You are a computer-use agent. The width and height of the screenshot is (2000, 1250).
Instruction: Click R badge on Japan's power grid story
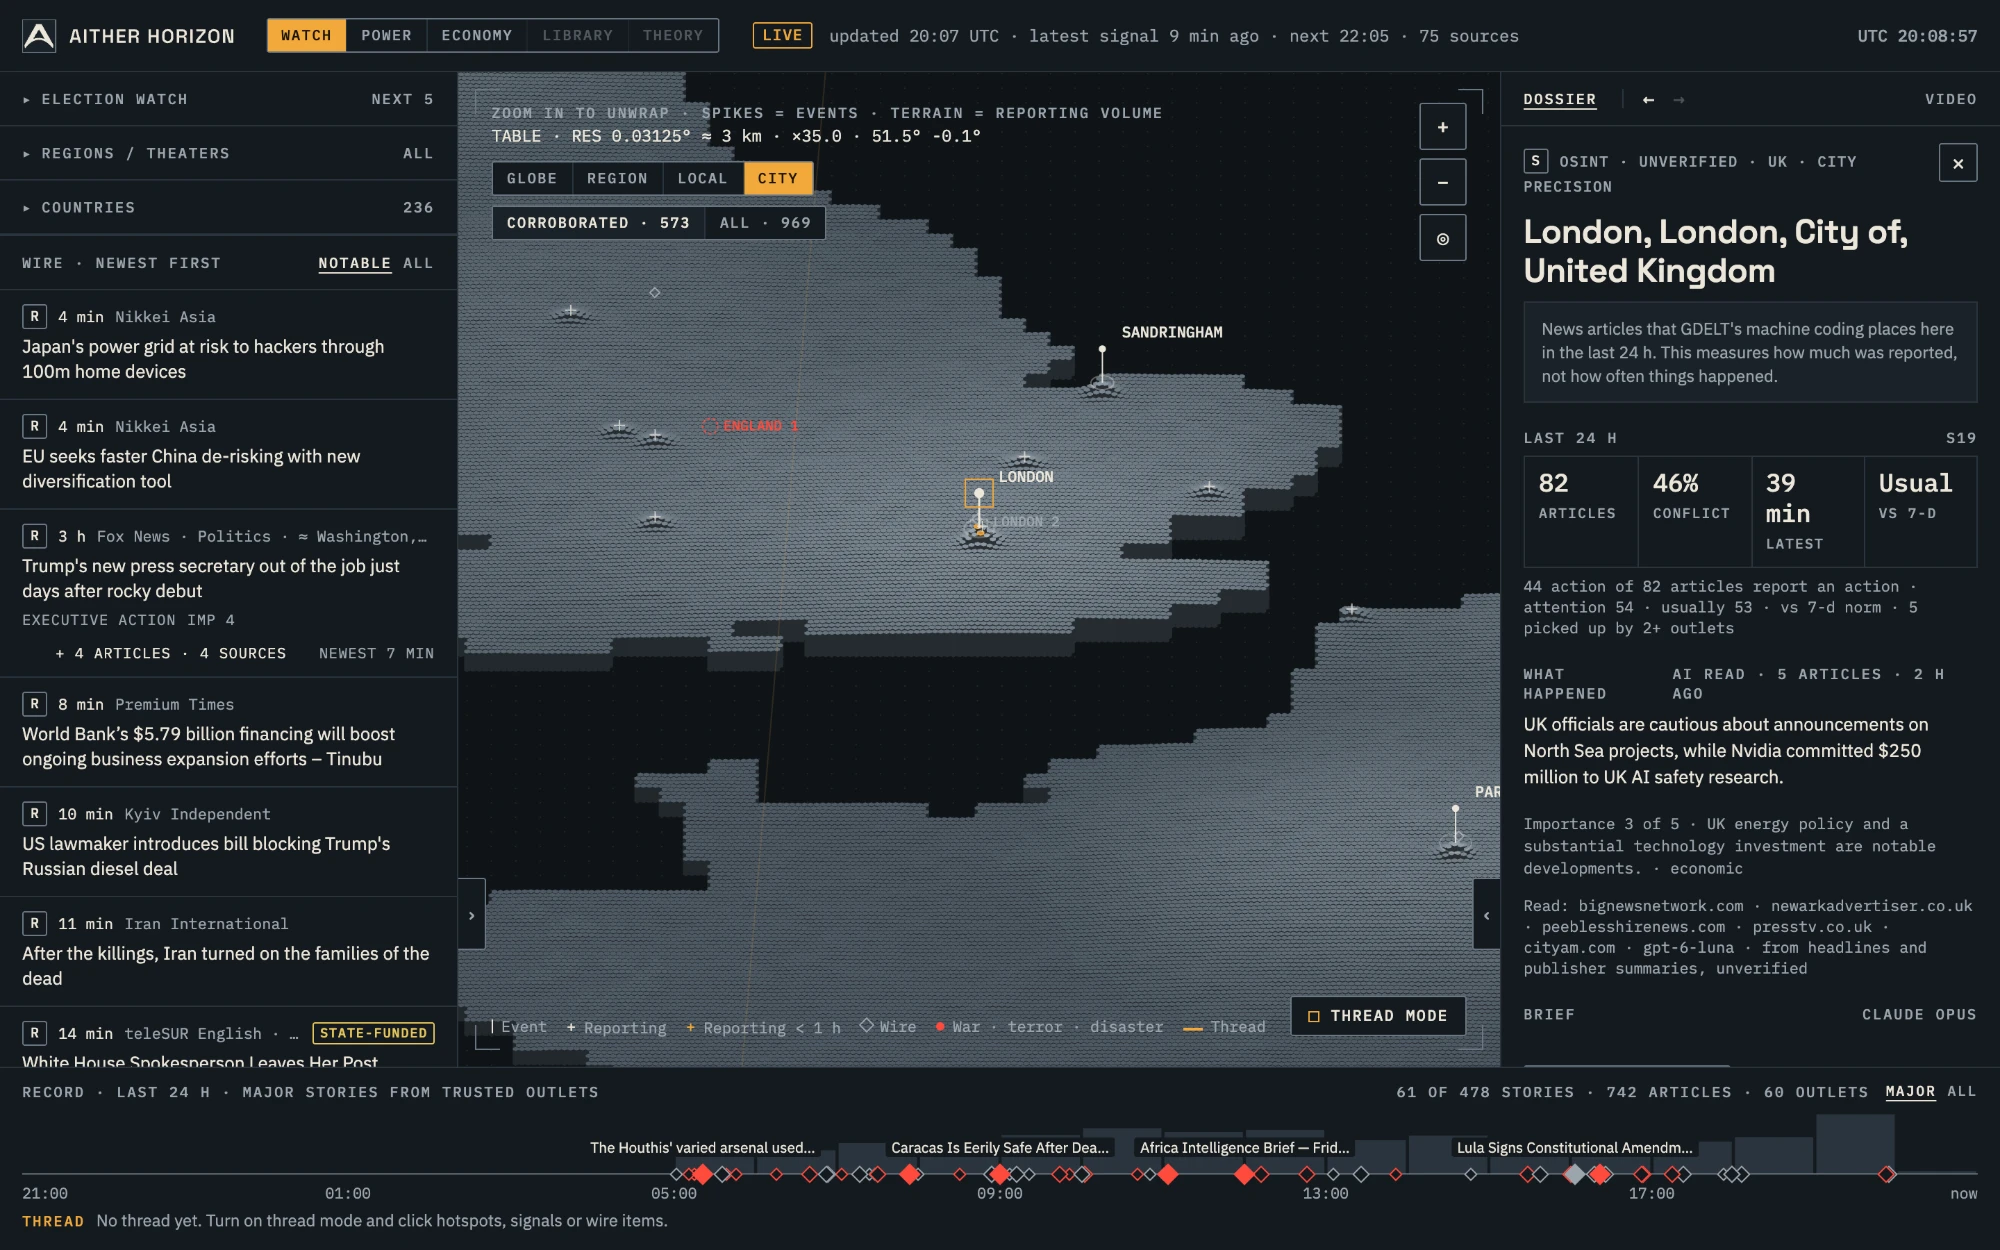pos(34,316)
